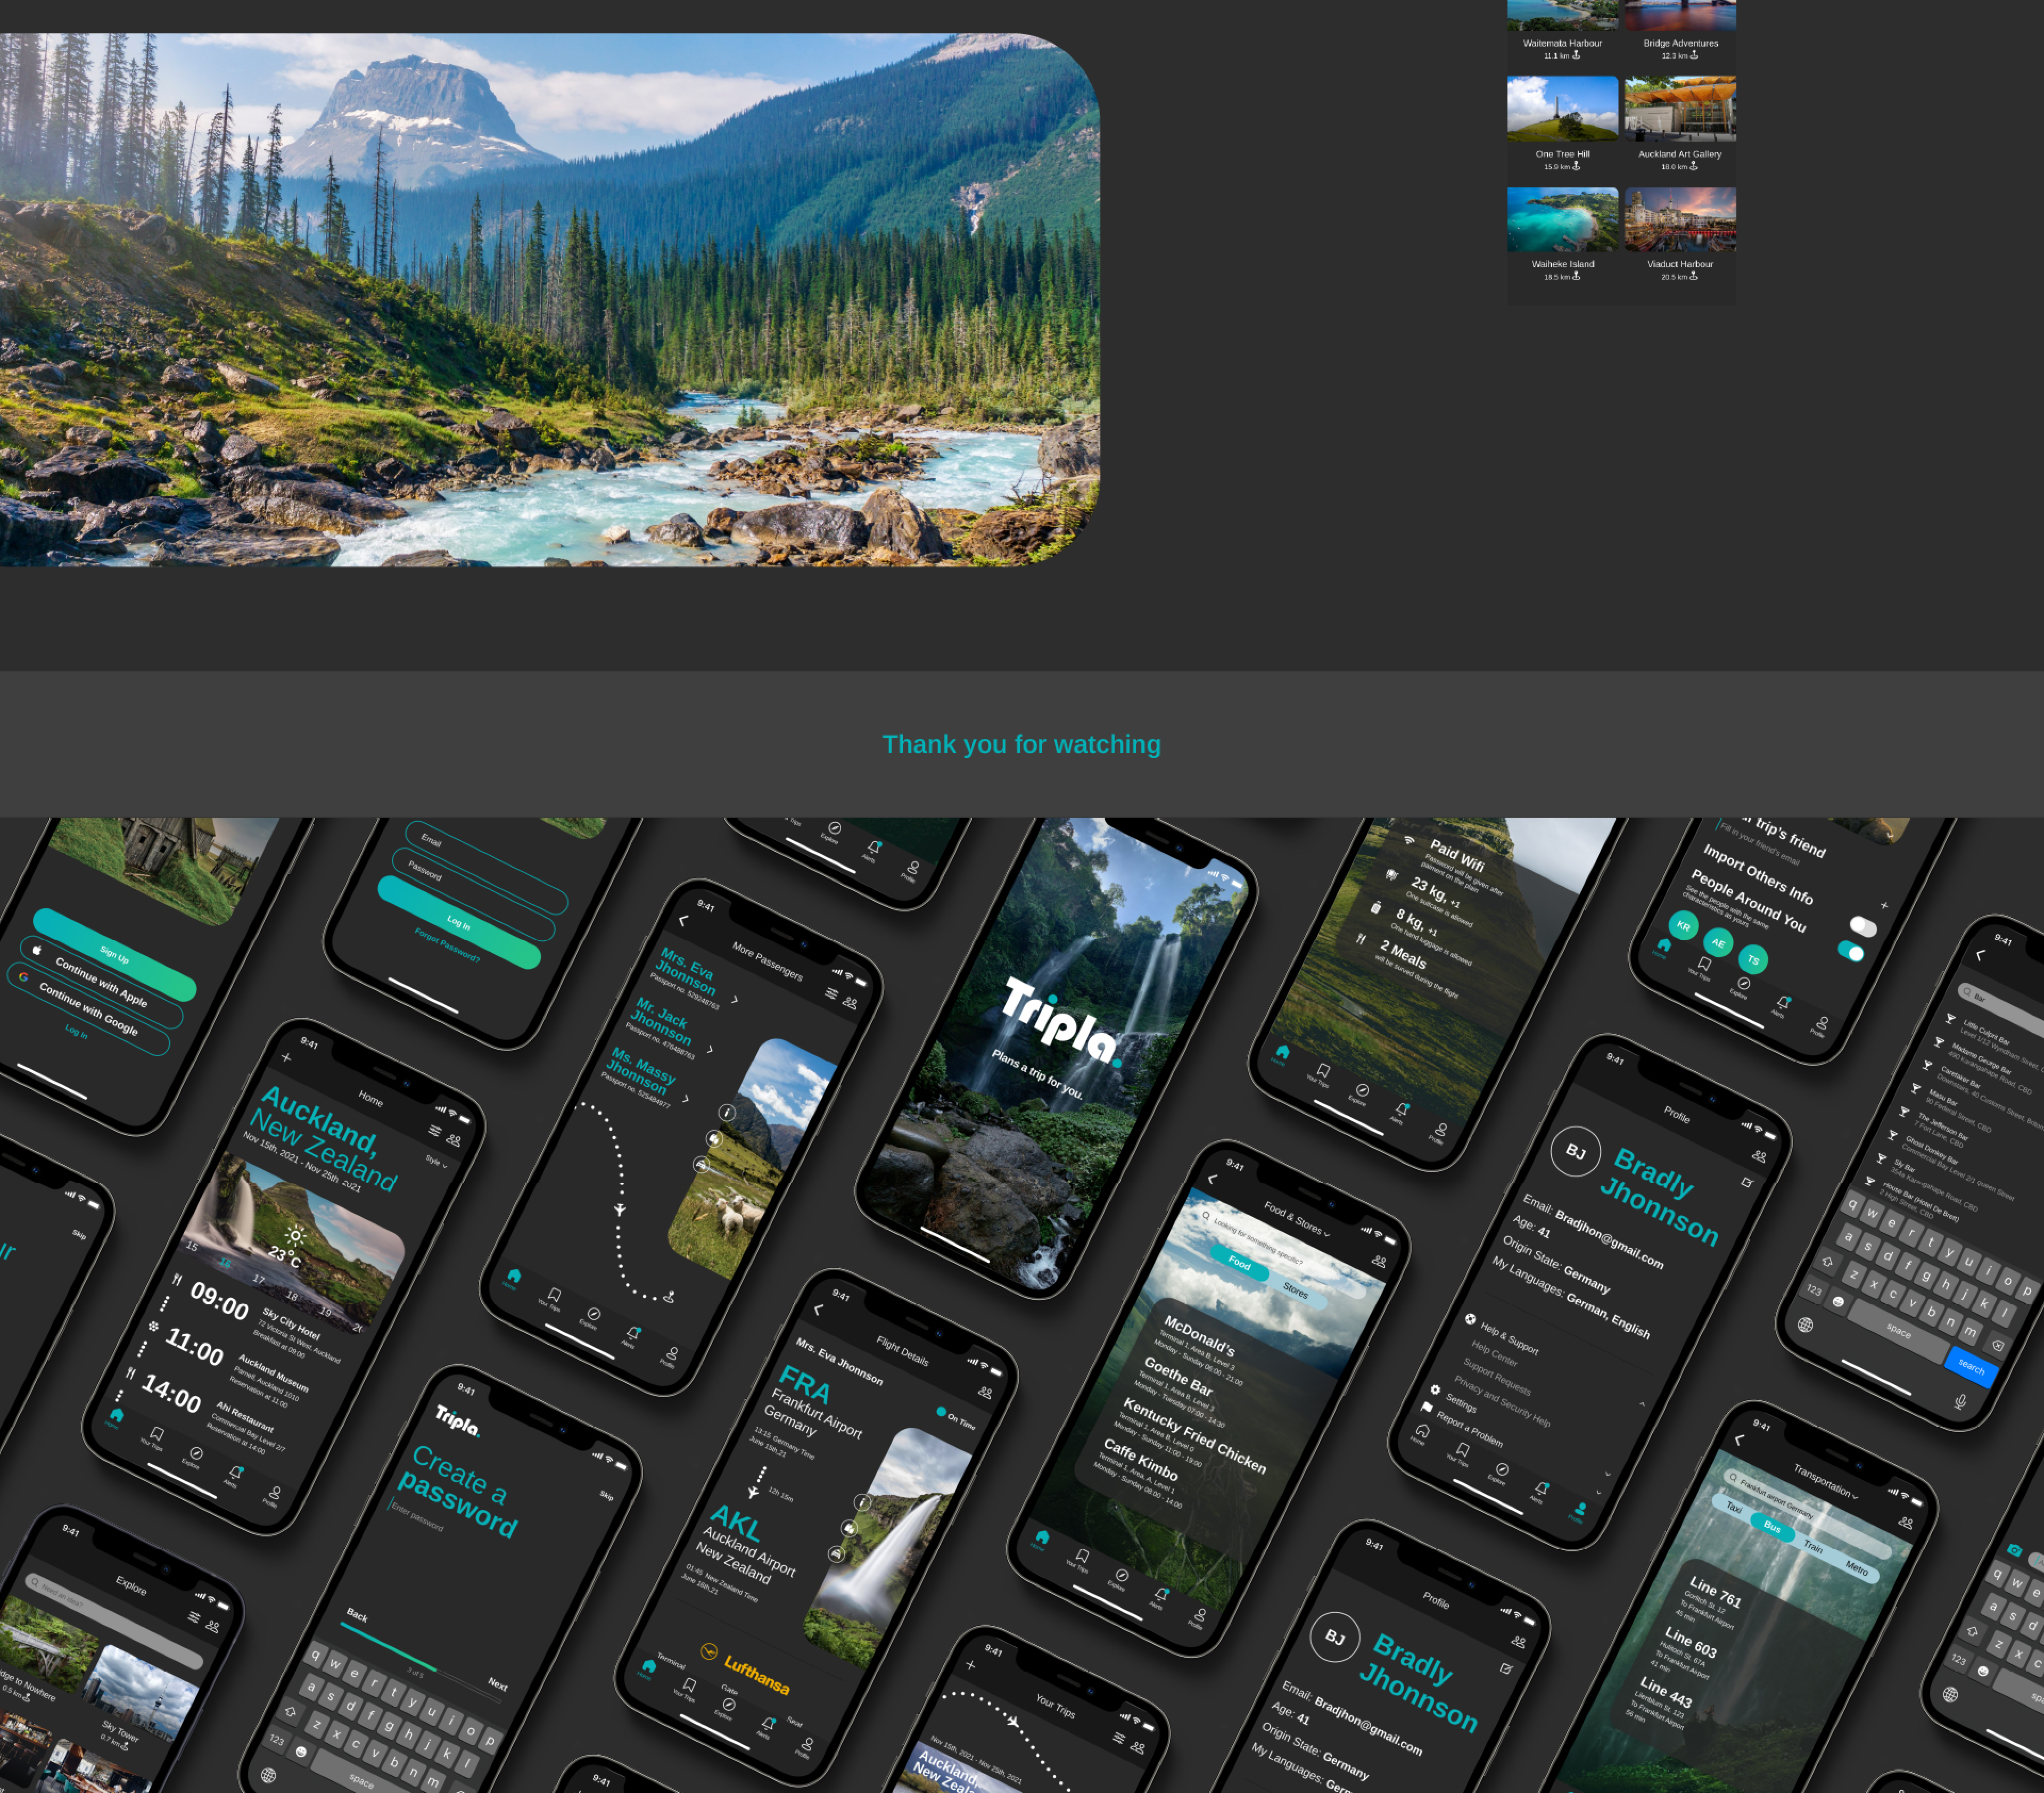Open the One Tree Hill thumbnail

[x=1562, y=109]
